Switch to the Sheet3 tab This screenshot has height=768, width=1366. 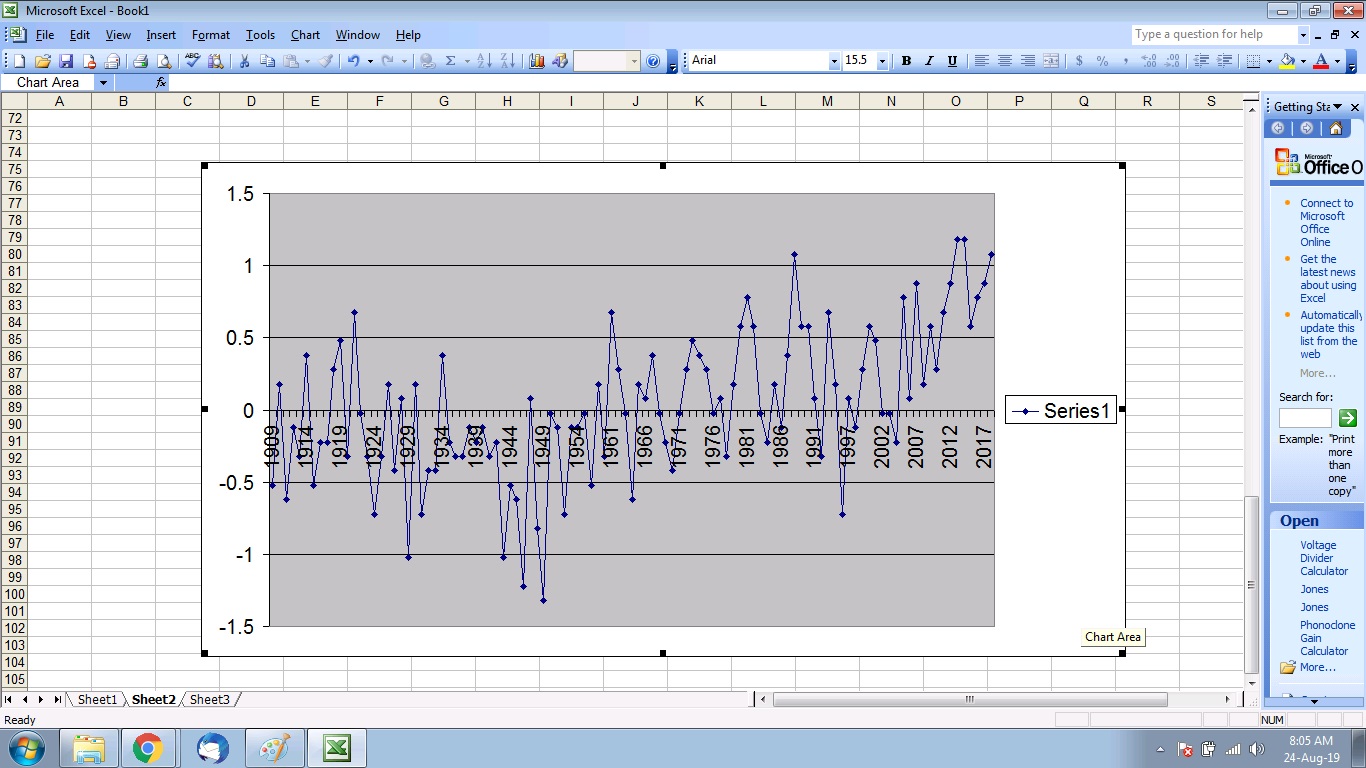click(x=209, y=700)
